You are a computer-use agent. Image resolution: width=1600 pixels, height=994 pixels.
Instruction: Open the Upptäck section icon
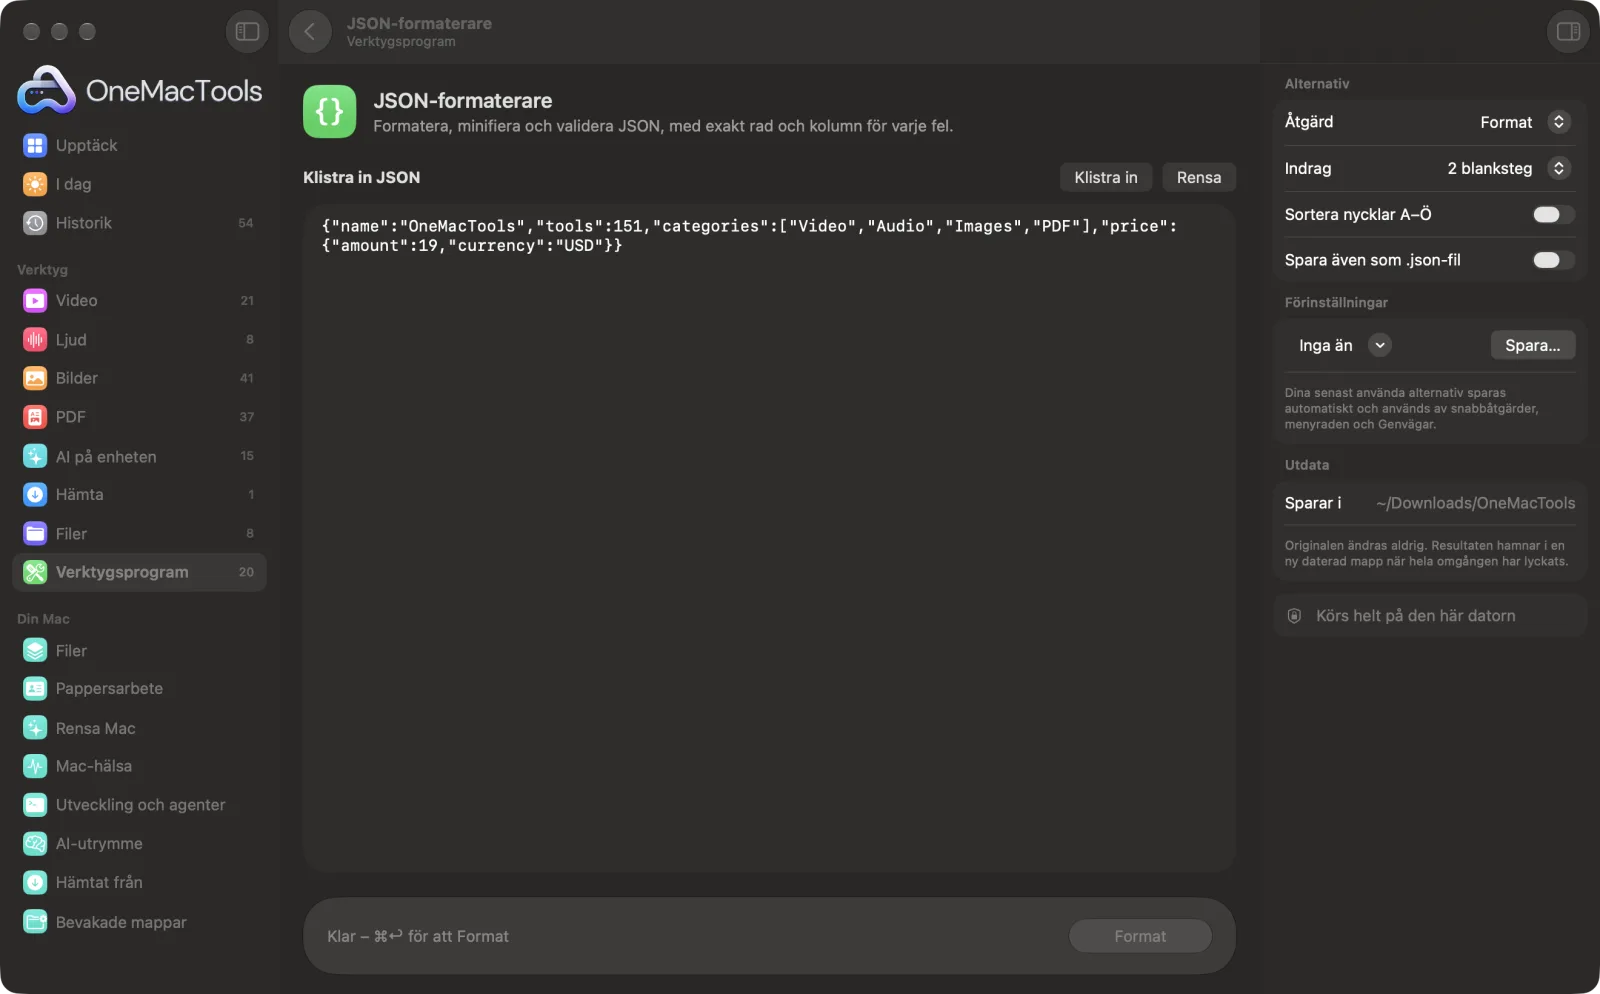(35, 146)
